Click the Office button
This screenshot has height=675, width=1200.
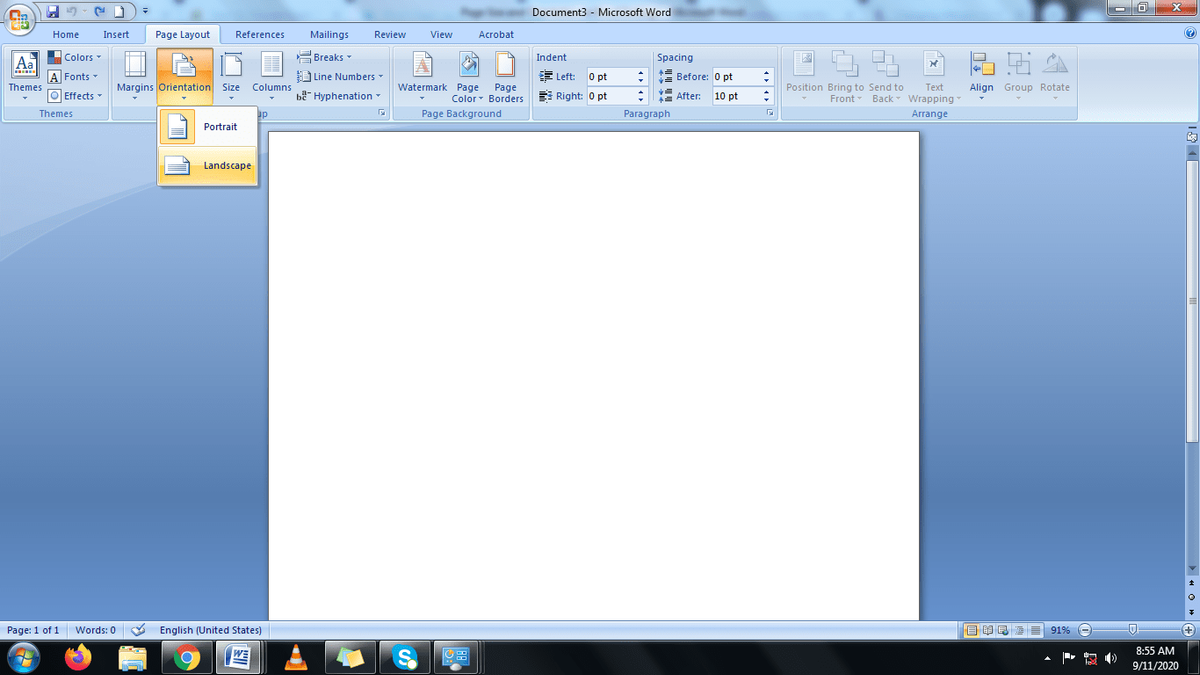tap(22, 22)
